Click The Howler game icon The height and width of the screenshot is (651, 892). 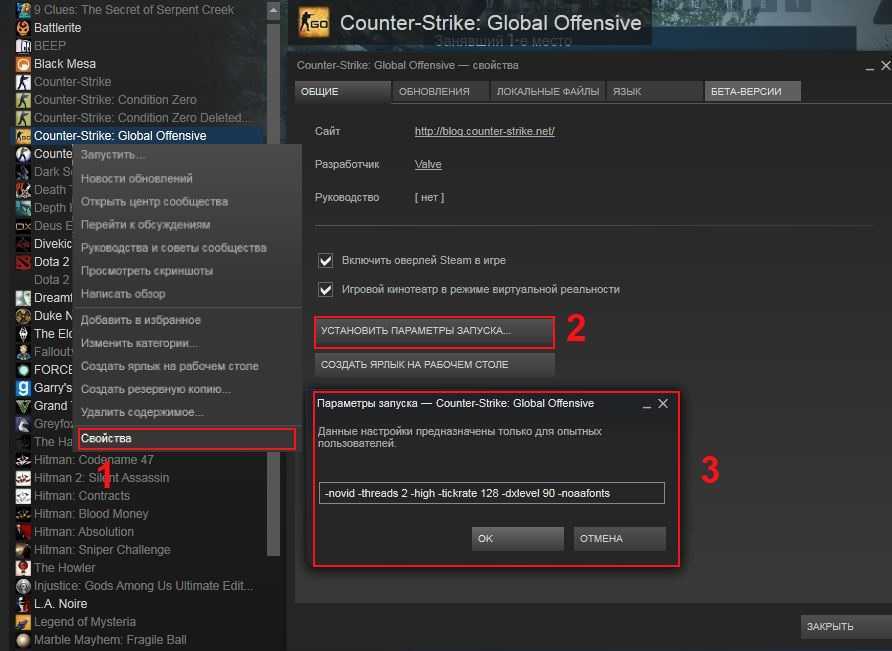pyautogui.click(x=23, y=567)
